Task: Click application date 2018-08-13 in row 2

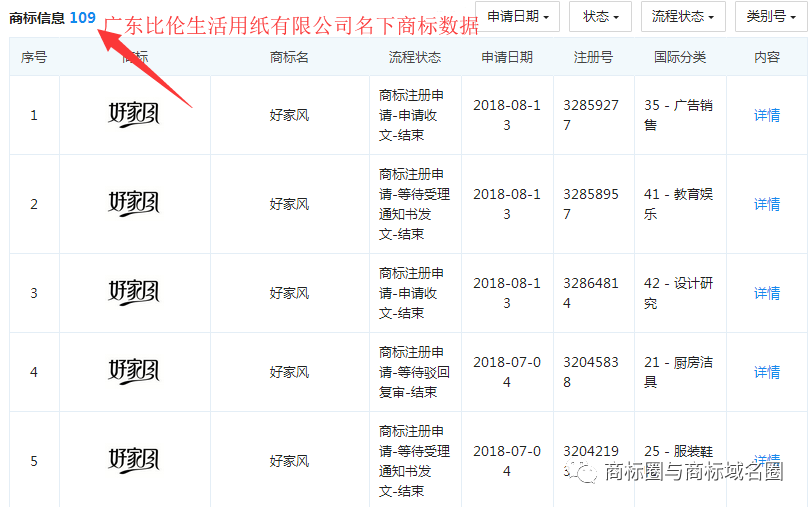Action: coord(507,204)
